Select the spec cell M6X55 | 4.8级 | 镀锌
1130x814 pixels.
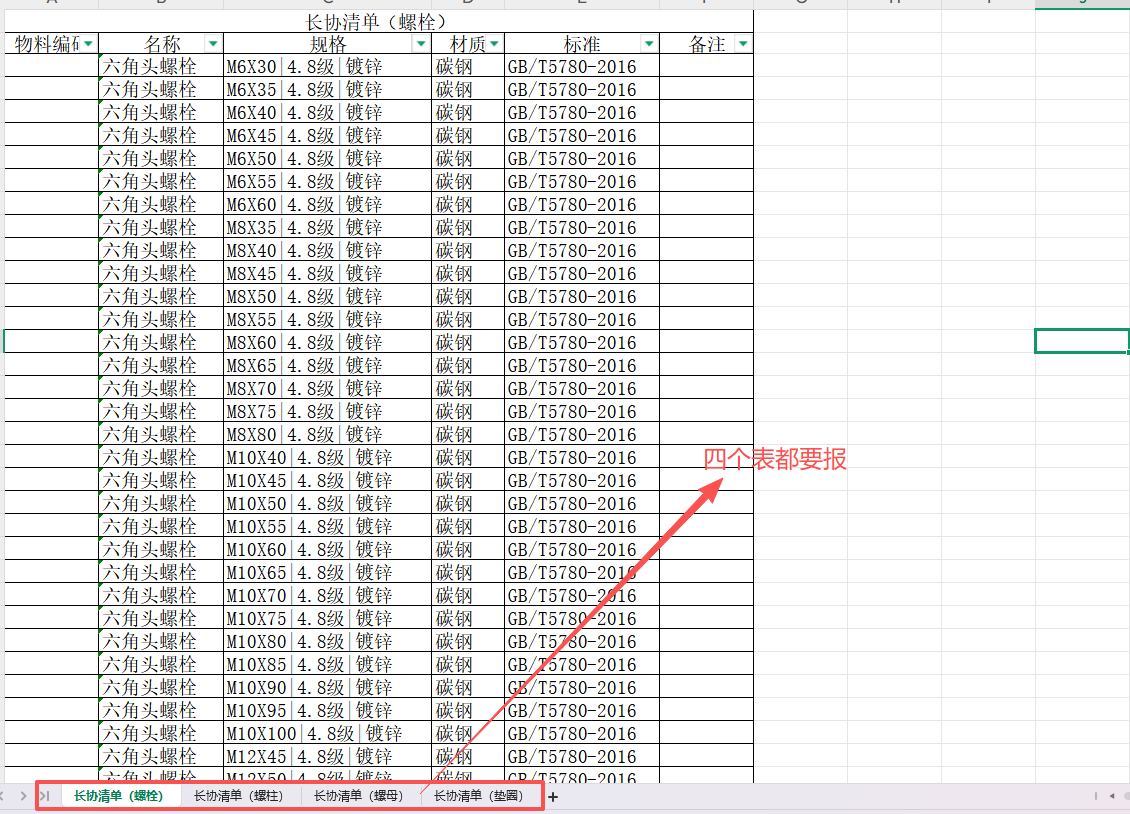click(x=327, y=182)
